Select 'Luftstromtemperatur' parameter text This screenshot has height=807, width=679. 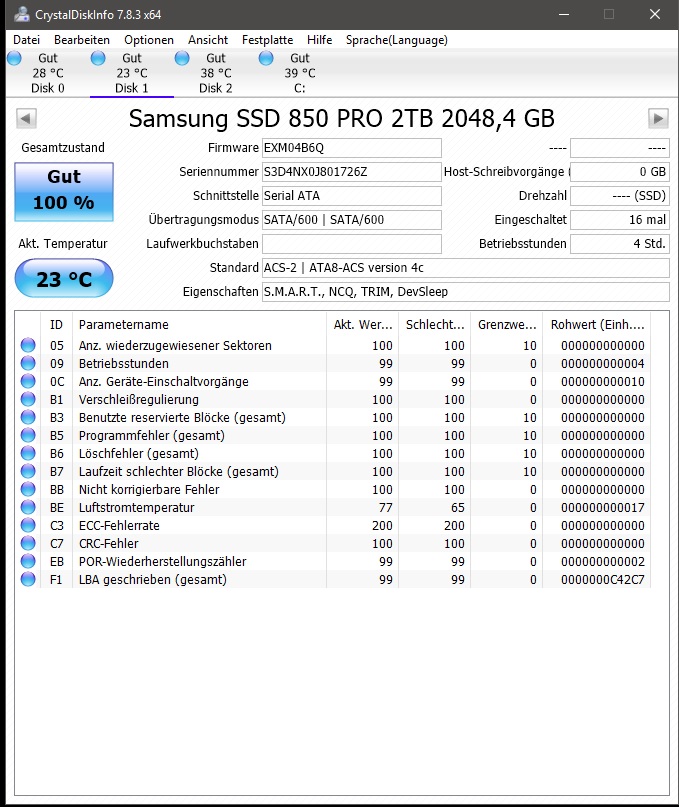coord(136,507)
